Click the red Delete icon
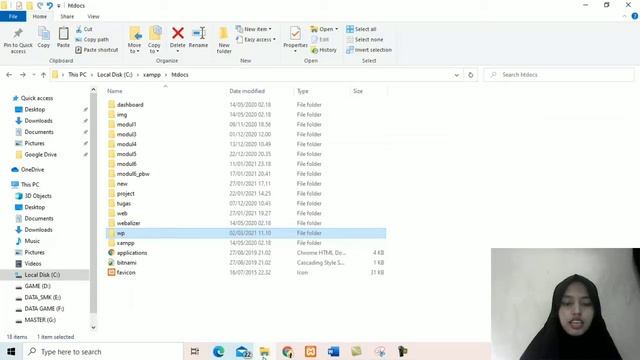 (178, 33)
